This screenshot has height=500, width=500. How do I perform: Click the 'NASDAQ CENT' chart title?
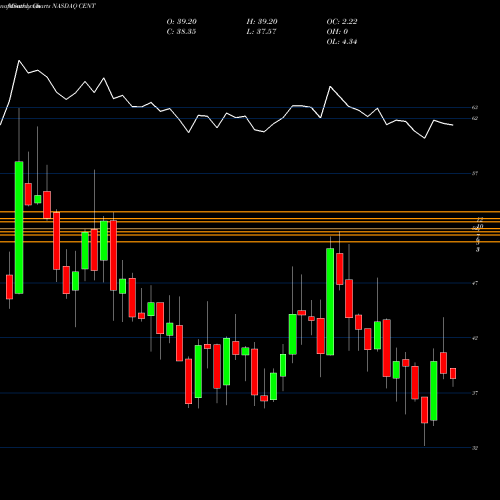(x=74, y=6)
